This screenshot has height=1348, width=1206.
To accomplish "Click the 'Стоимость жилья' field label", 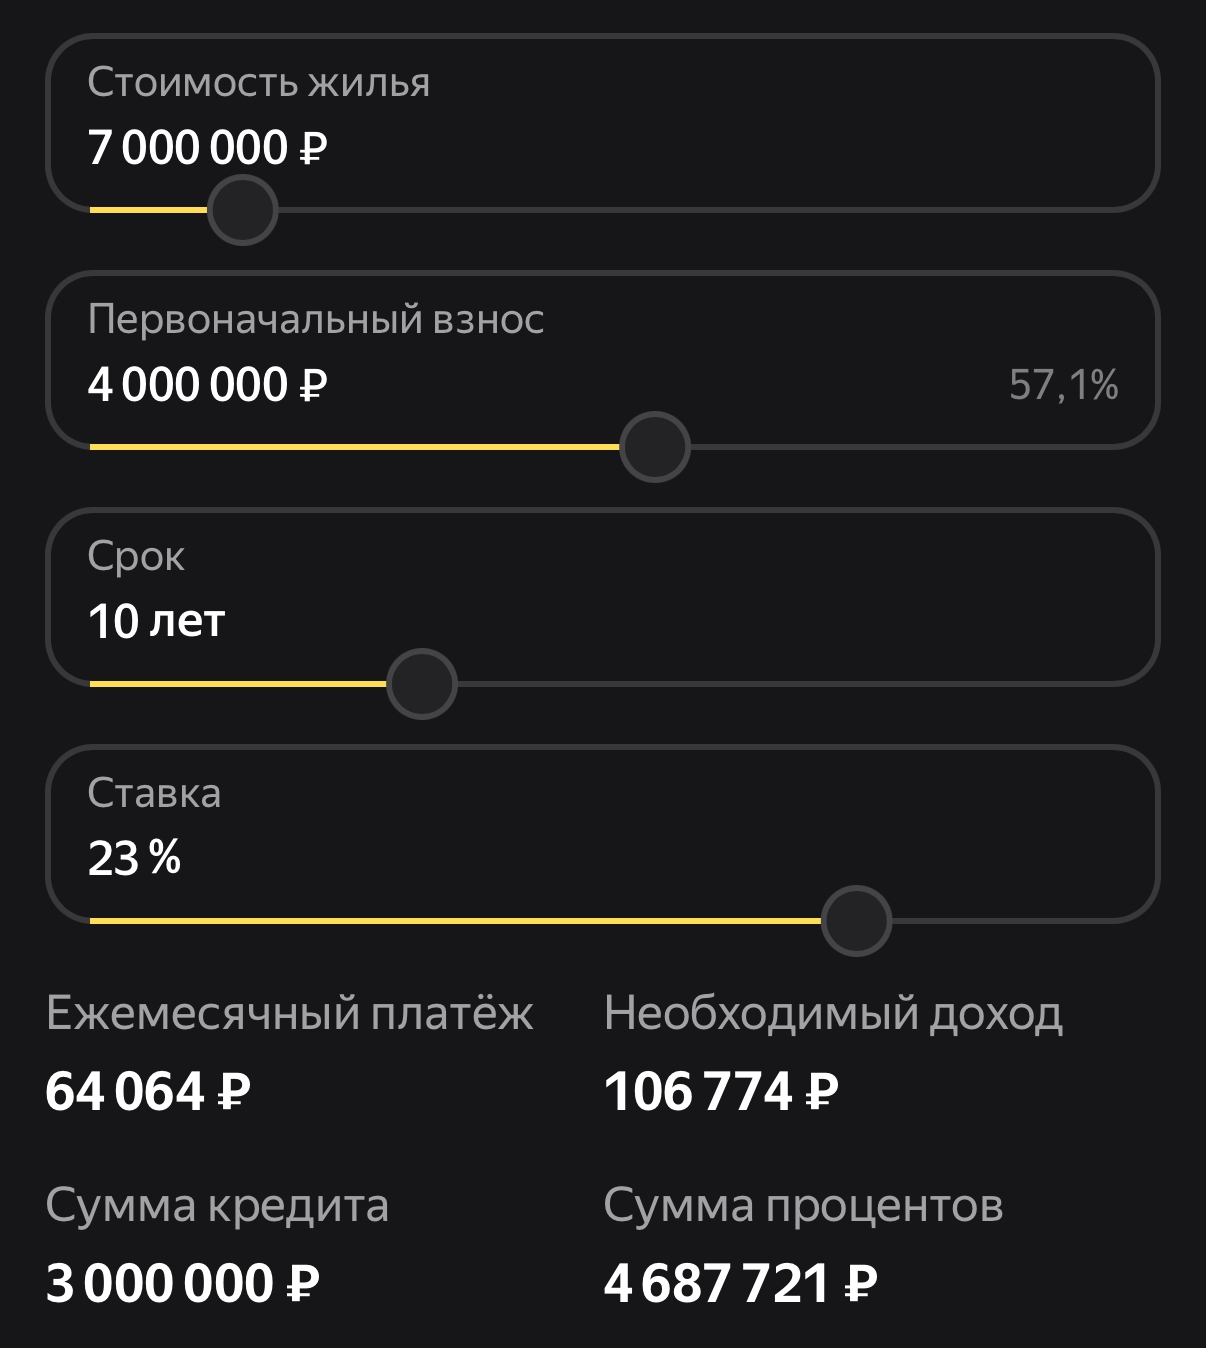I will (258, 83).
